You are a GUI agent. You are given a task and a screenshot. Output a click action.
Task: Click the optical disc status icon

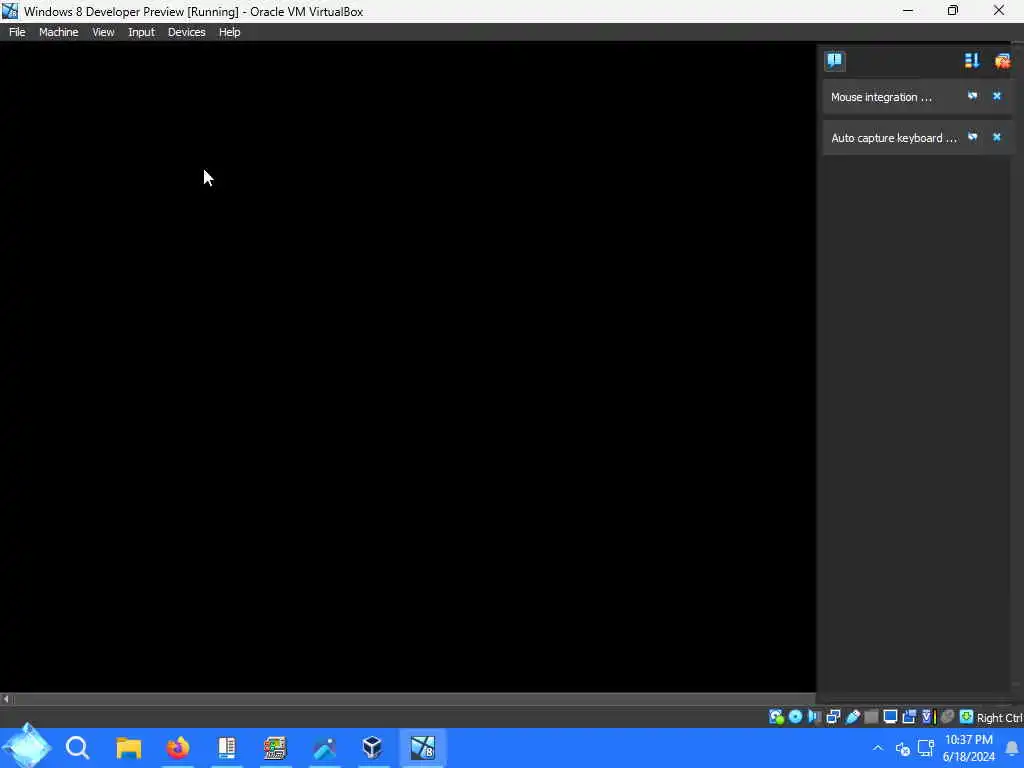pyautogui.click(x=795, y=717)
